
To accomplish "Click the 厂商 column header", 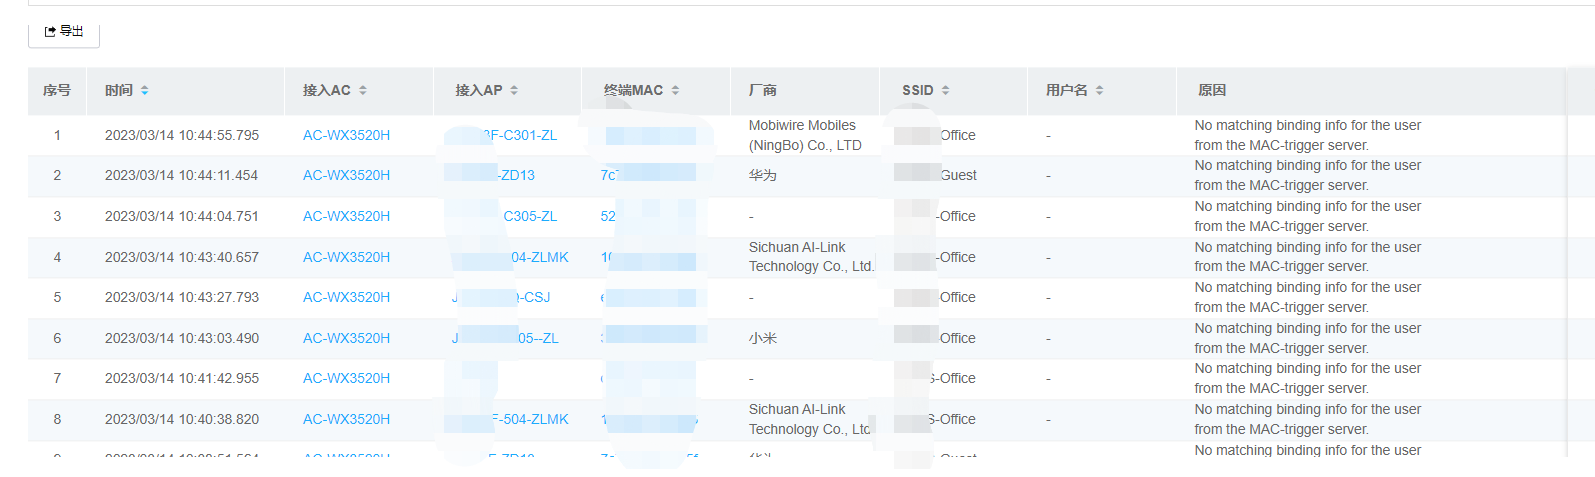I will point(763,90).
